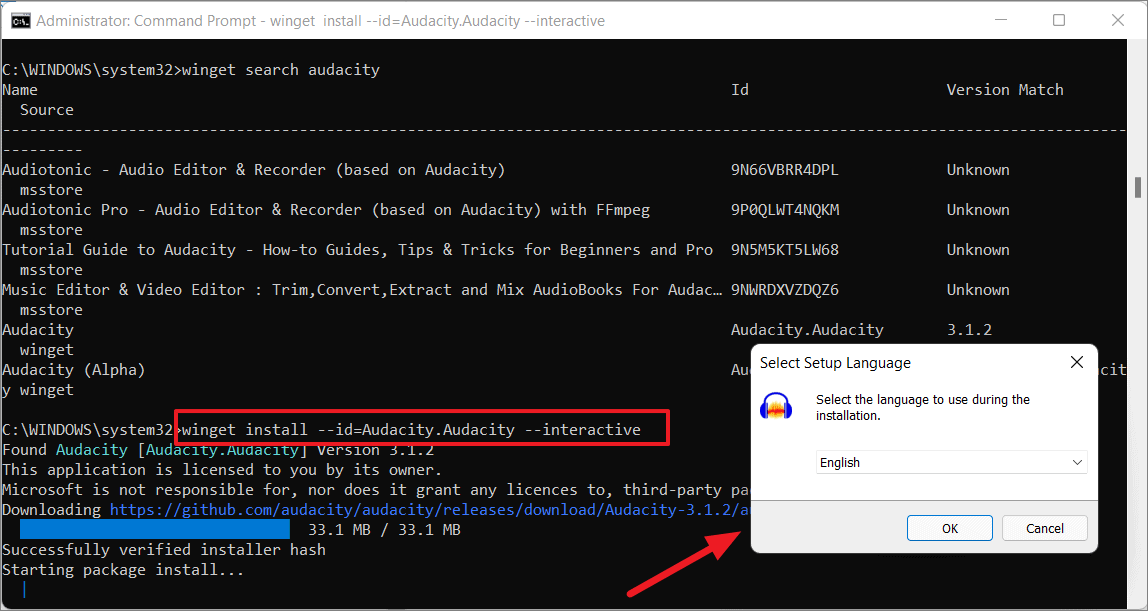Viewport: 1148px width, 611px height.
Task: Click the 'Successfully verified installer hash' line
Action: point(164,550)
